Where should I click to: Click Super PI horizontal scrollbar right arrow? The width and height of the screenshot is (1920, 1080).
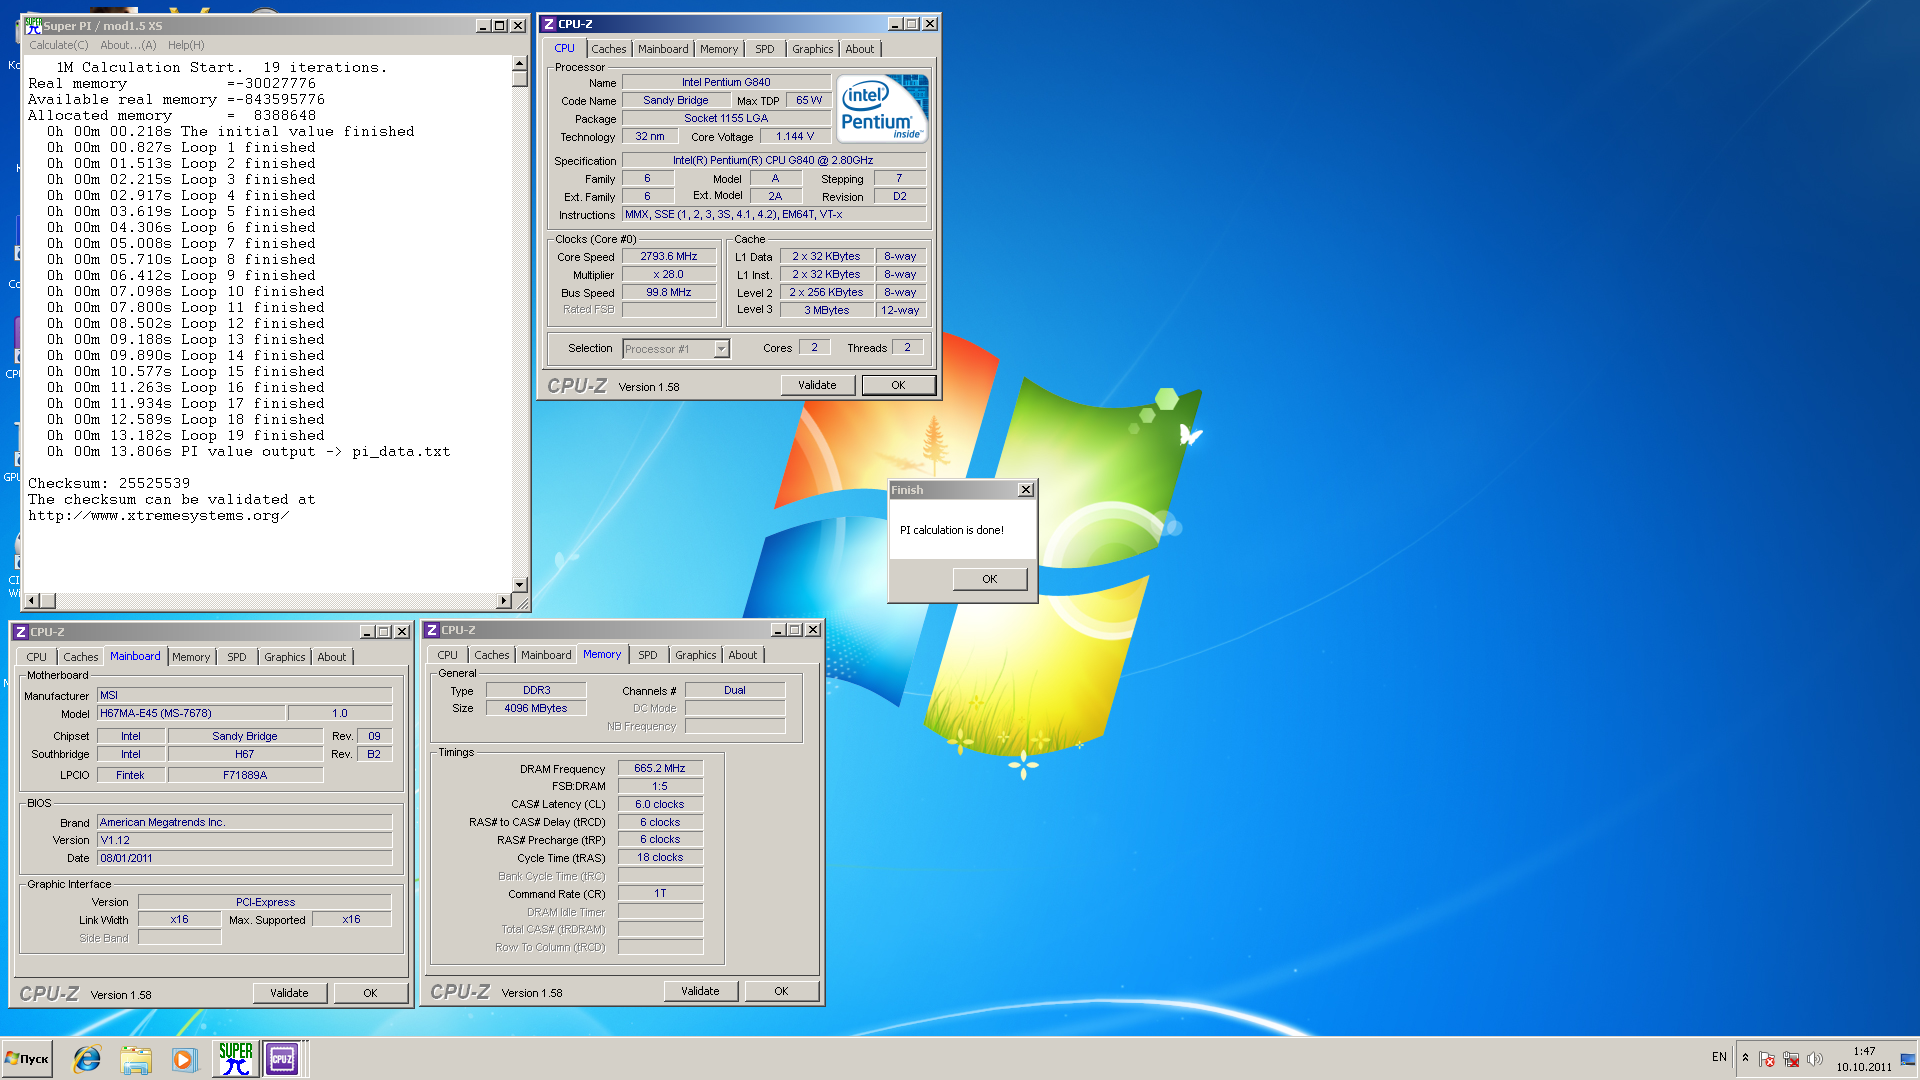503,601
